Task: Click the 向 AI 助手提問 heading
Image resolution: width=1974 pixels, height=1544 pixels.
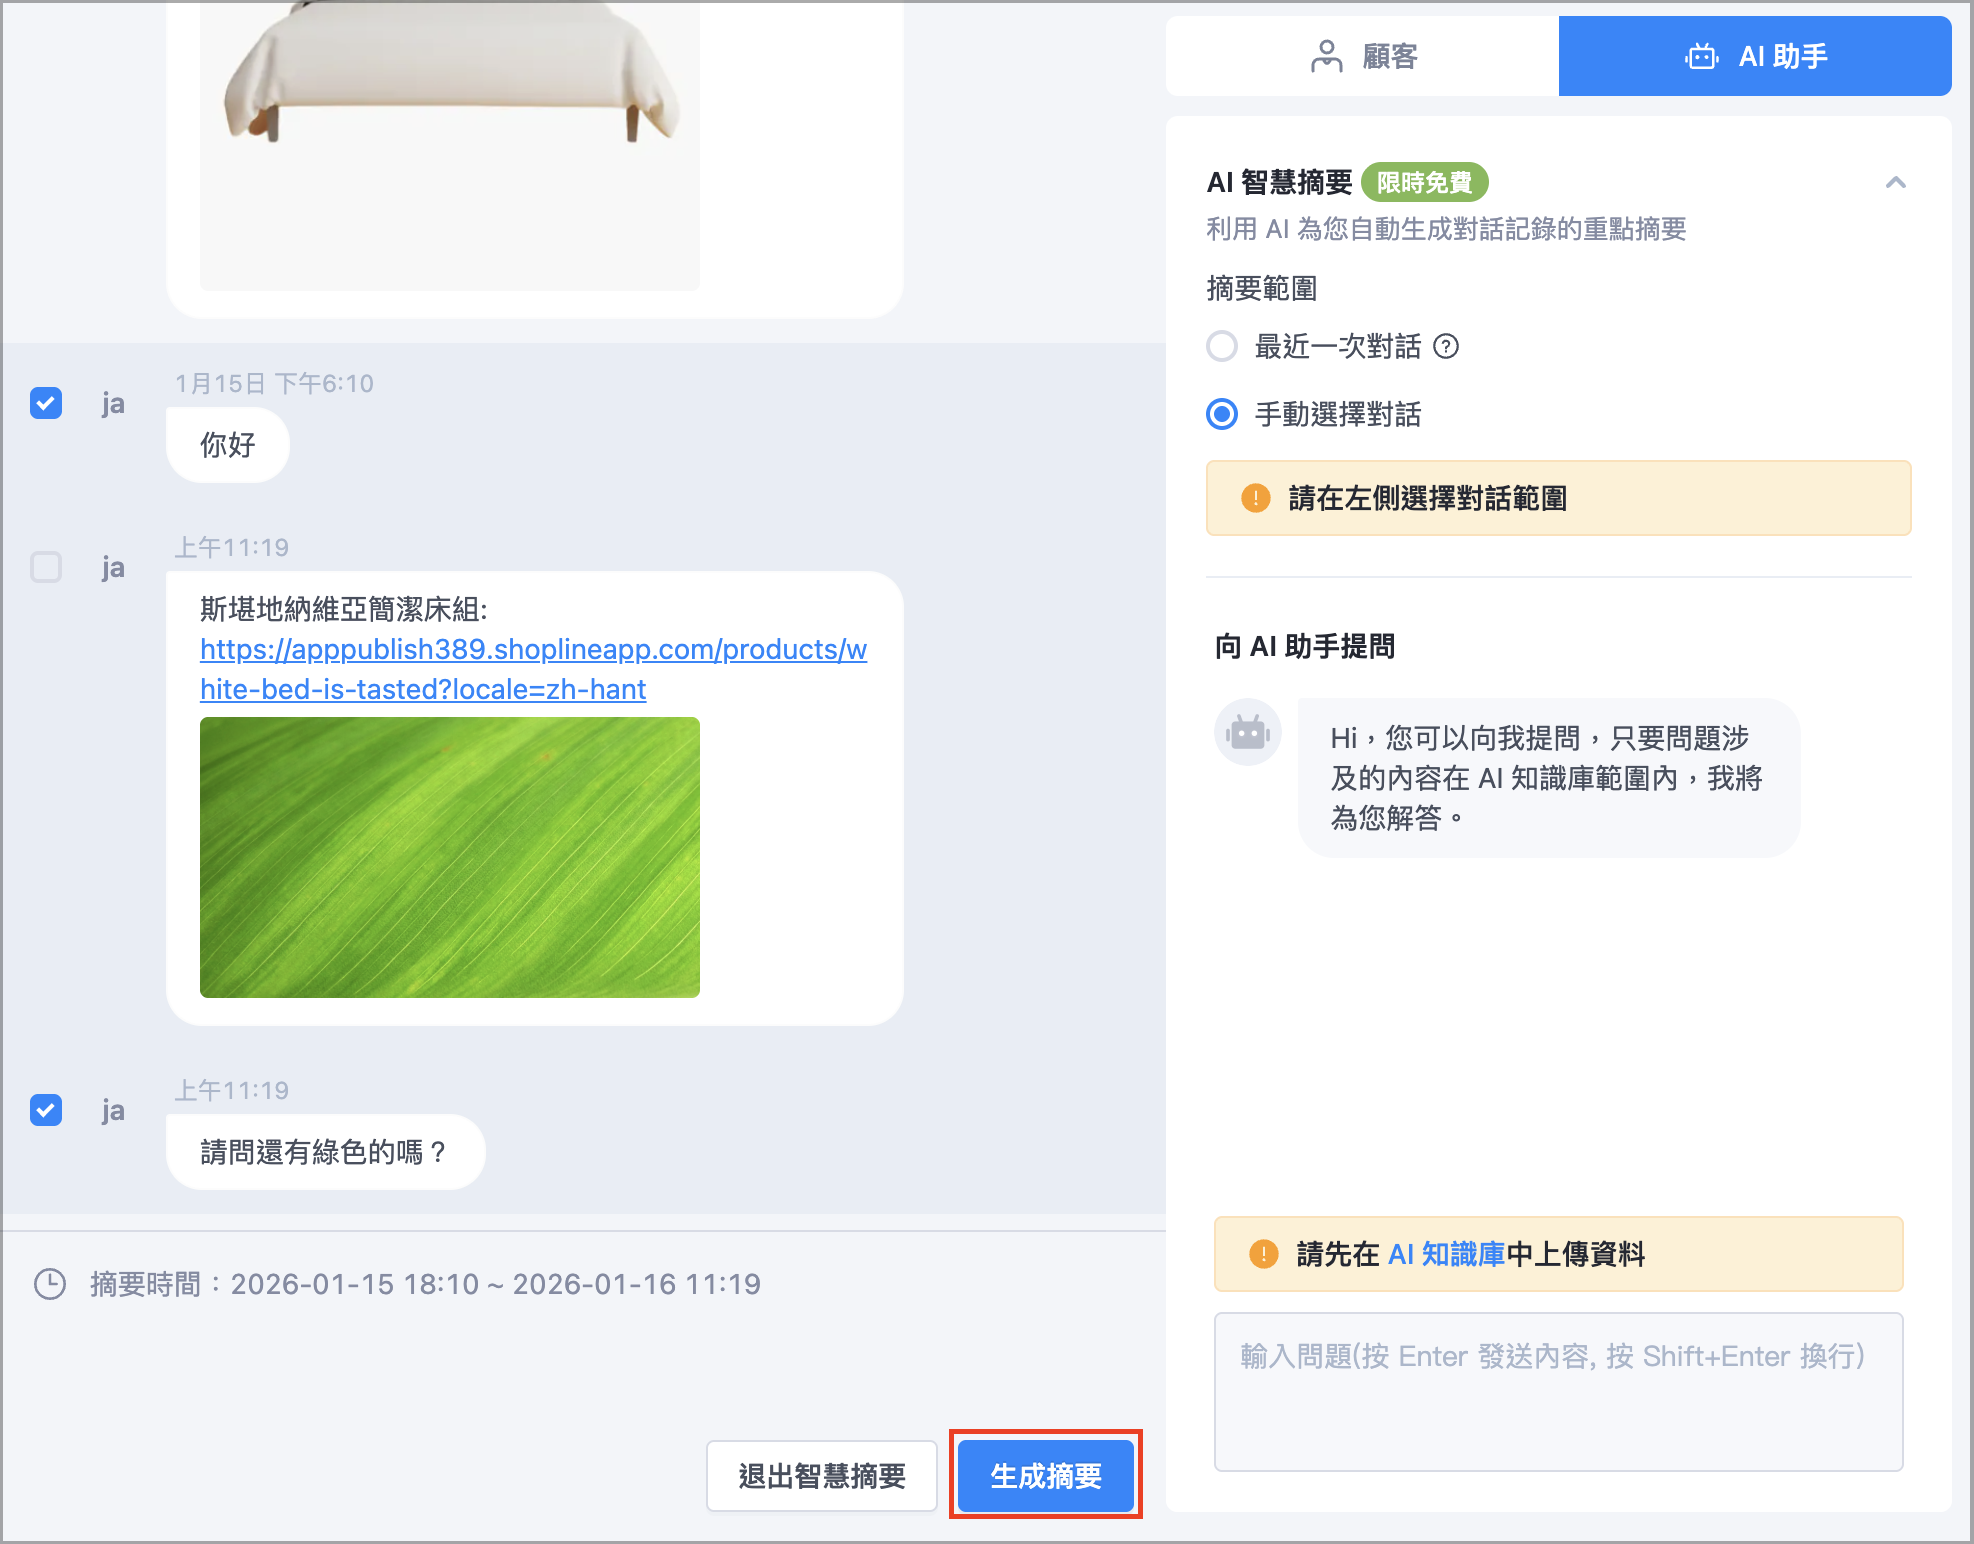Action: tap(1305, 646)
